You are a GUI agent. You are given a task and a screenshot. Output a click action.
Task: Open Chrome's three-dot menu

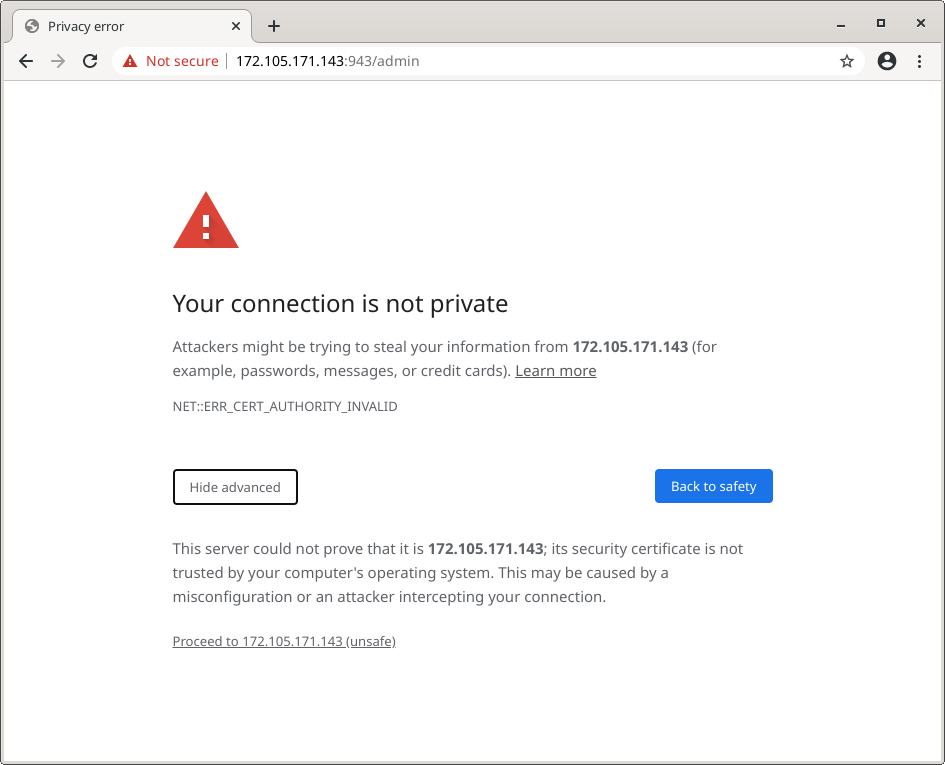tap(920, 61)
